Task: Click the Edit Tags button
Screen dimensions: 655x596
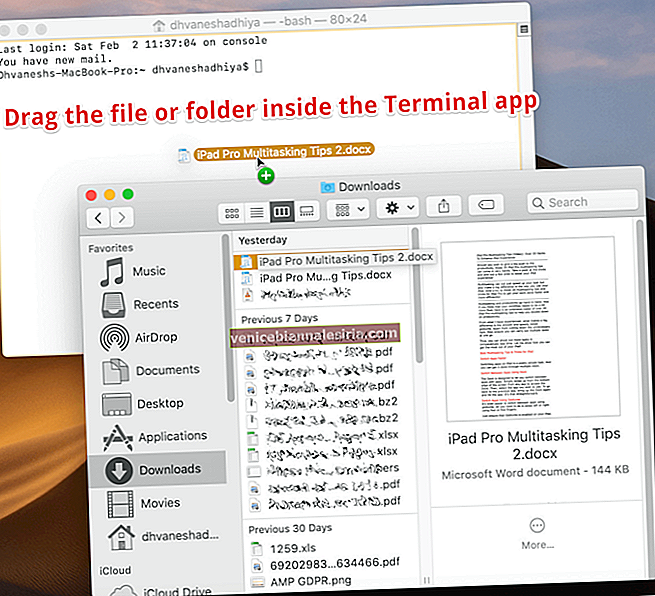Action: coord(486,205)
